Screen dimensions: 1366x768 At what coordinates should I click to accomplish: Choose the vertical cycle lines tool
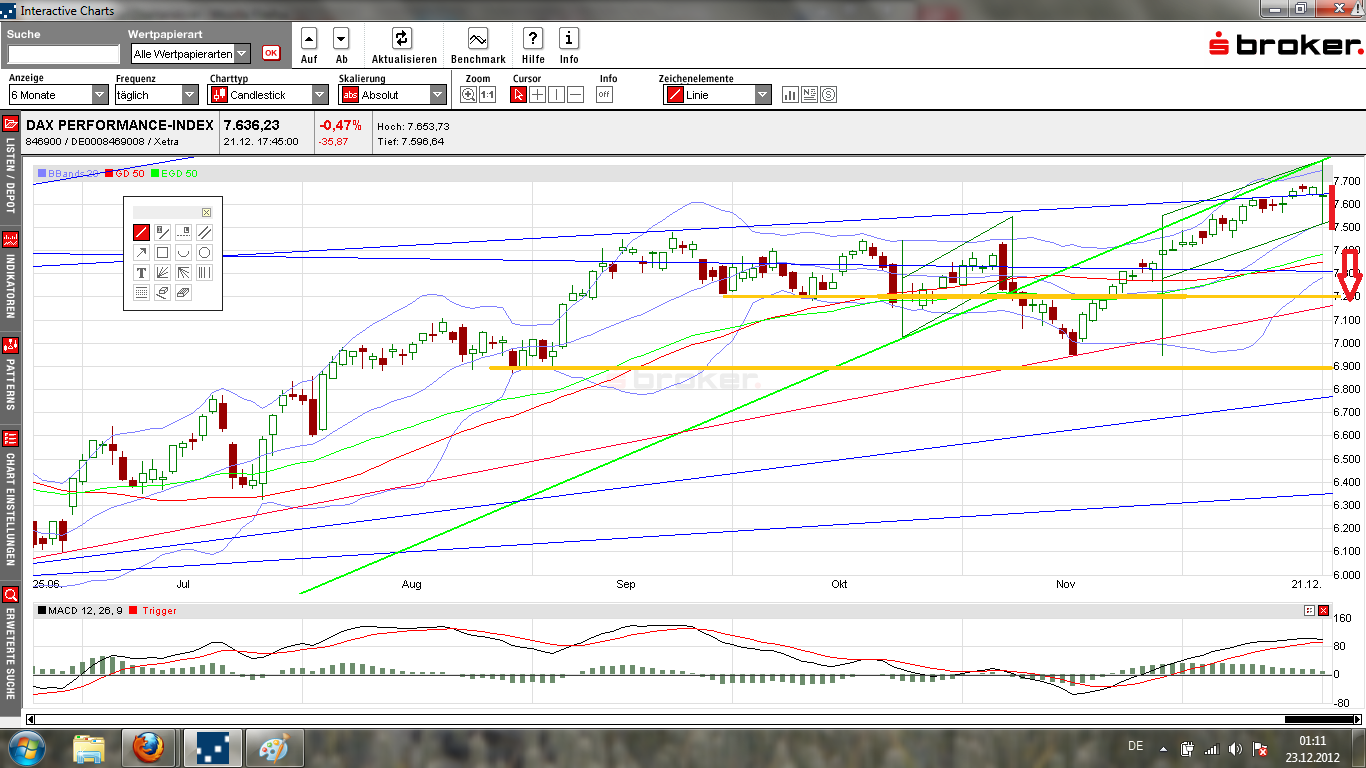[204, 273]
